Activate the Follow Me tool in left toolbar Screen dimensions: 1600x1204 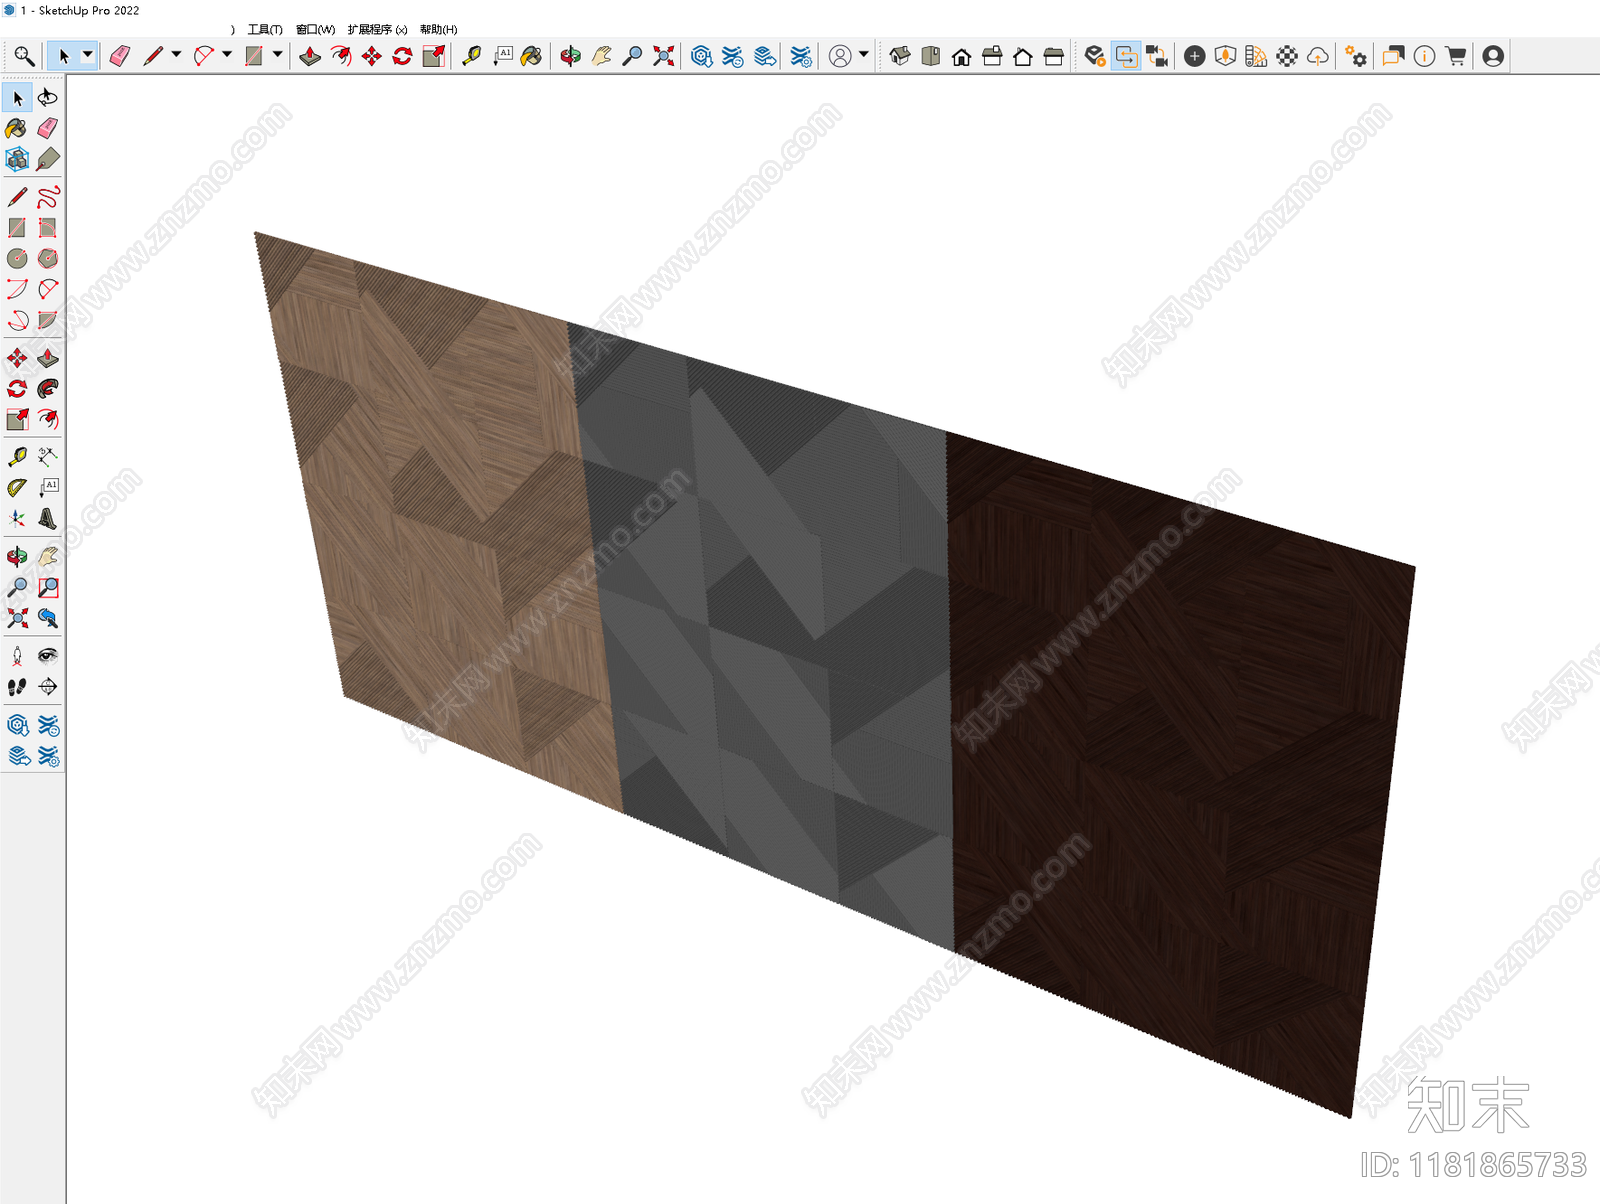point(48,388)
